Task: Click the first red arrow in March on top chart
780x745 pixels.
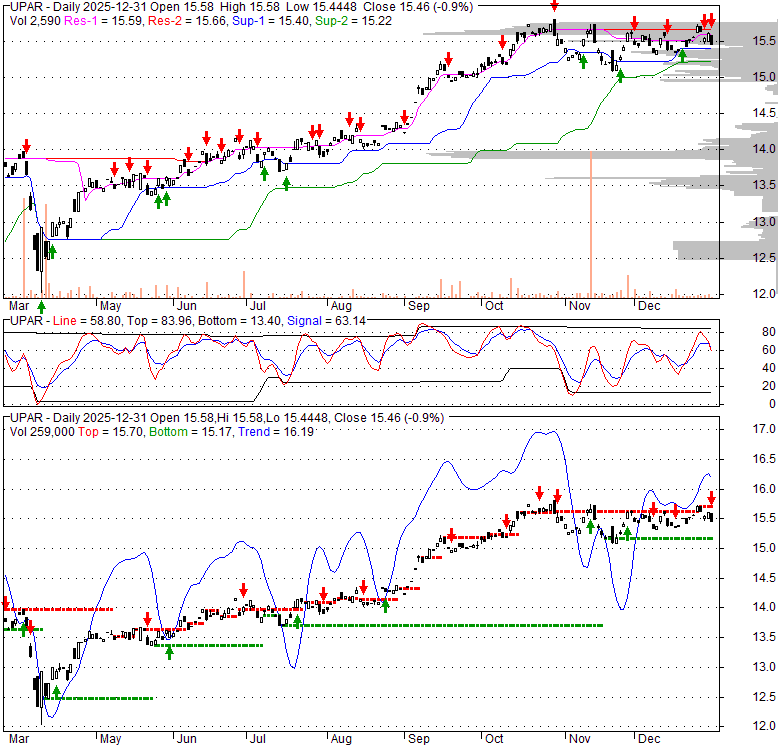Action: point(27,146)
